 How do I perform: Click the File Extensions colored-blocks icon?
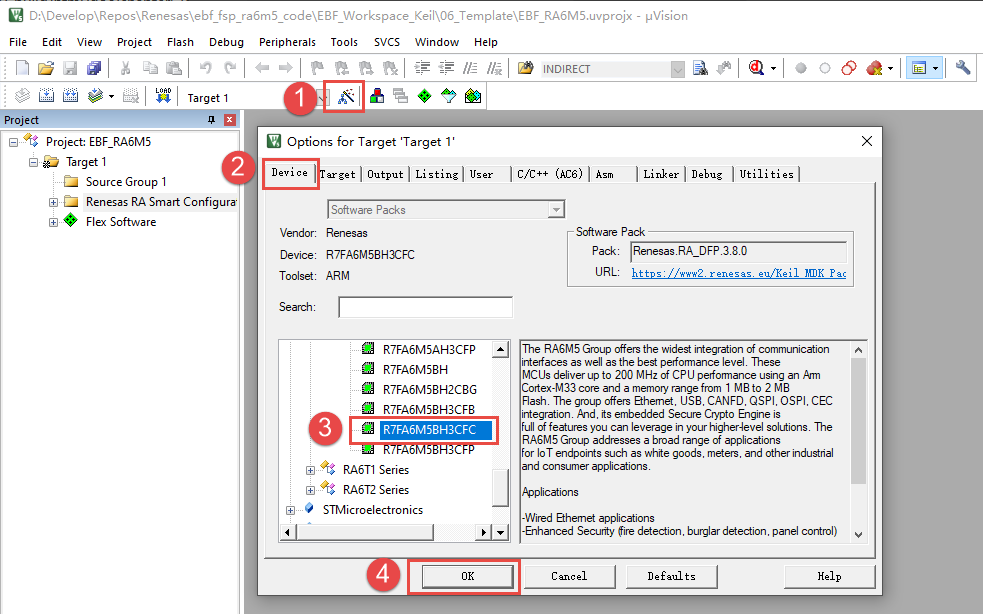click(377, 96)
